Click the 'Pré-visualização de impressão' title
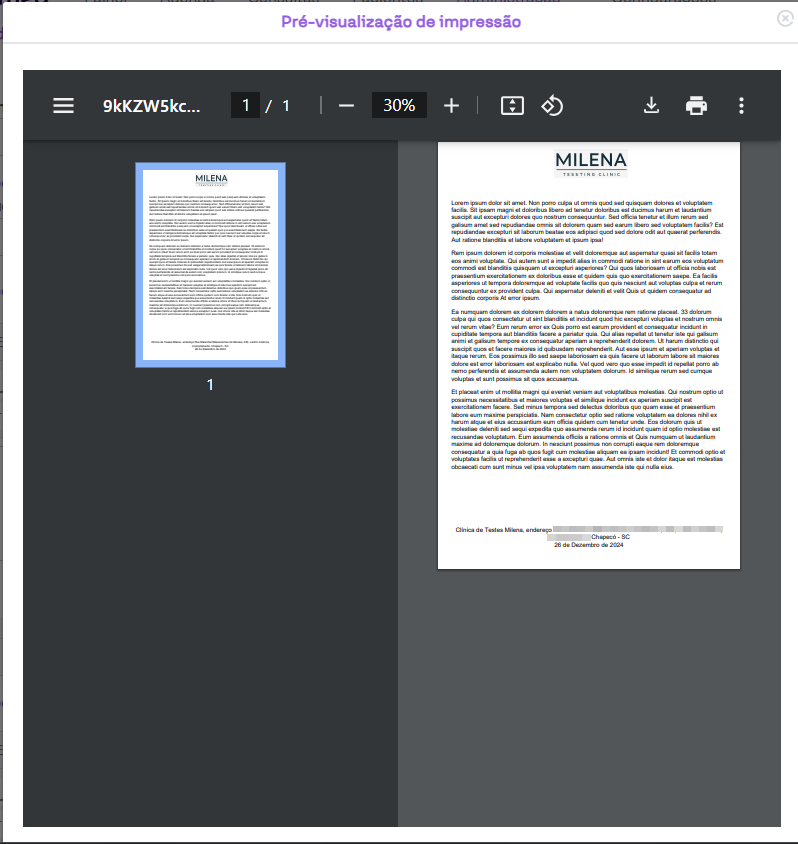This screenshot has width=798, height=844. (x=400, y=21)
